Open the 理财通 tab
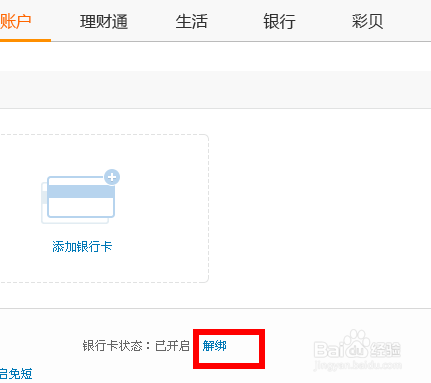The image size is (431, 383). point(104,22)
